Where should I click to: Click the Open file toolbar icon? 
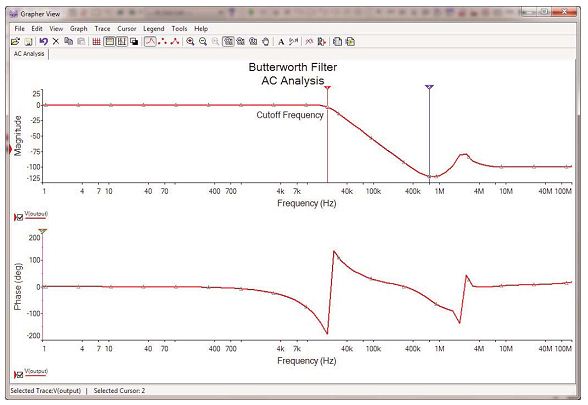(x=15, y=42)
